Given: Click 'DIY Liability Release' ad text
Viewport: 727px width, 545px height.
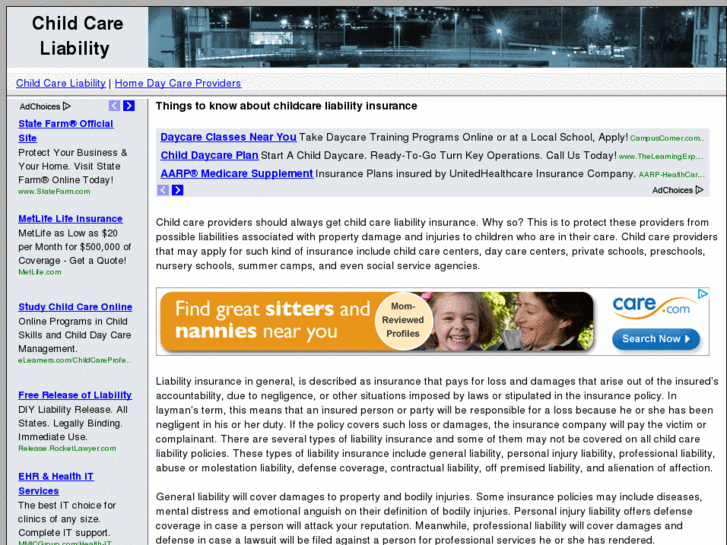Looking at the screenshot, I should point(73,423).
